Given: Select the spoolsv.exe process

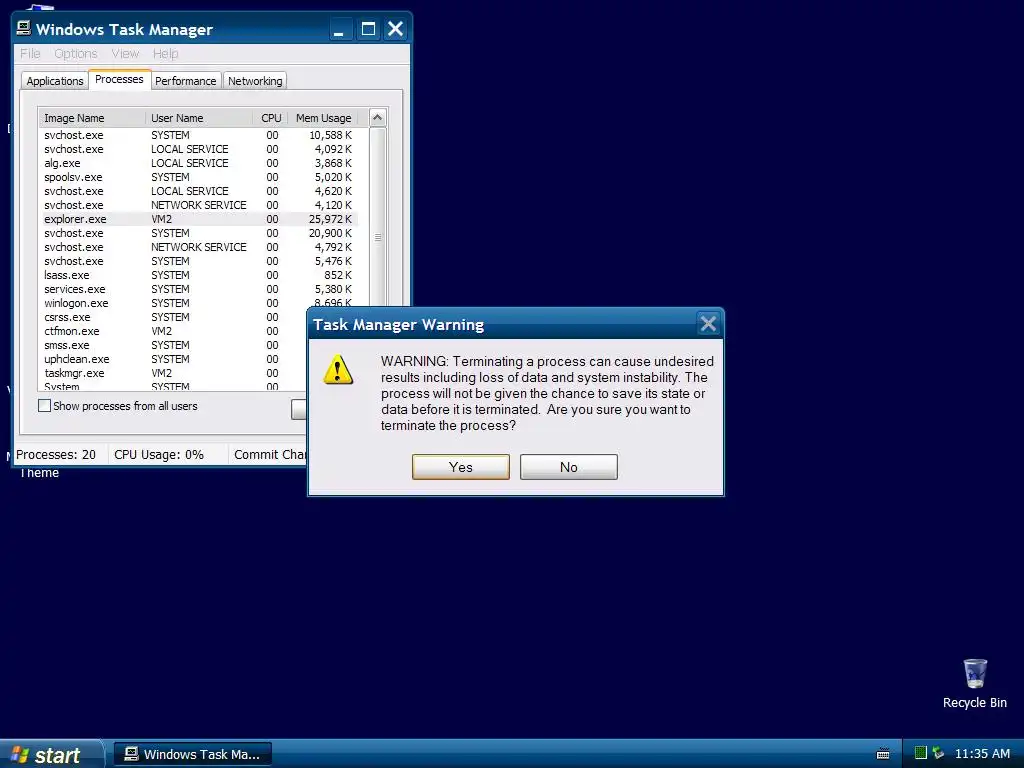Looking at the screenshot, I should (x=200, y=177).
